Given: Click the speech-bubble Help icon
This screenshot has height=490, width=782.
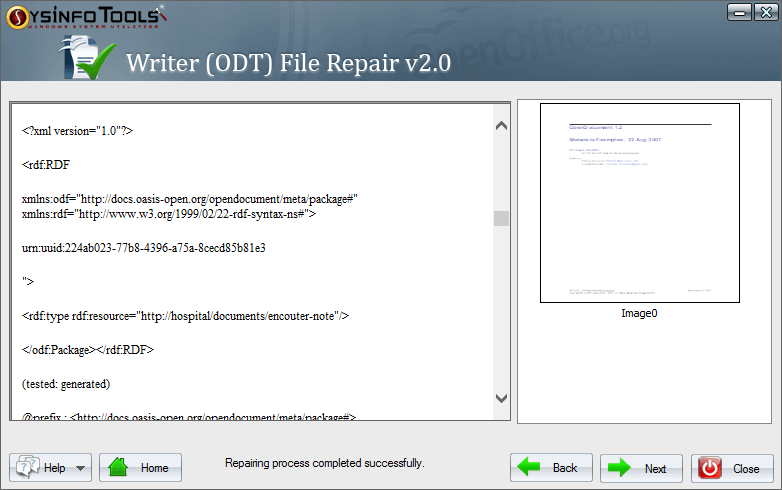Looking at the screenshot, I should click(x=27, y=467).
